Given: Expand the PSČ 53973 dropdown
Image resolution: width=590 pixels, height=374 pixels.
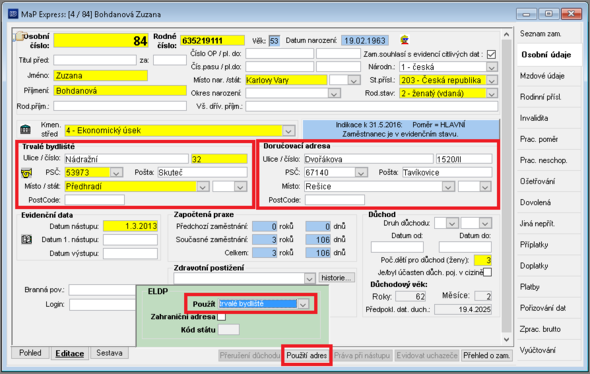Looking at the screenshot, I should tap(116, 173).
